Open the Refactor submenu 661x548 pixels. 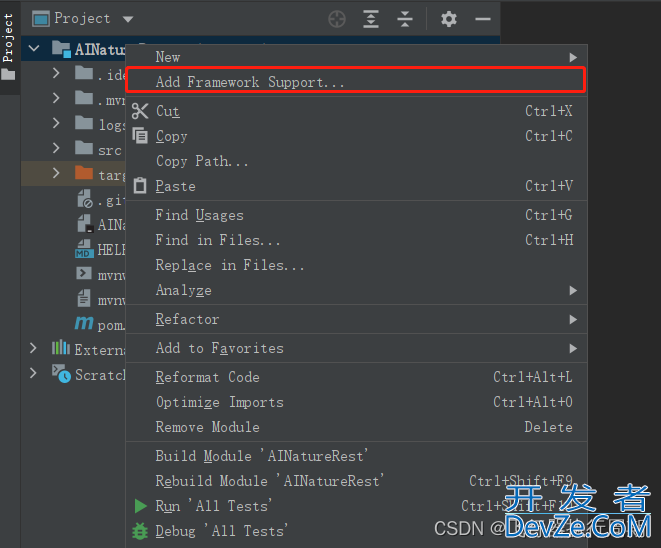pos(356,319)
